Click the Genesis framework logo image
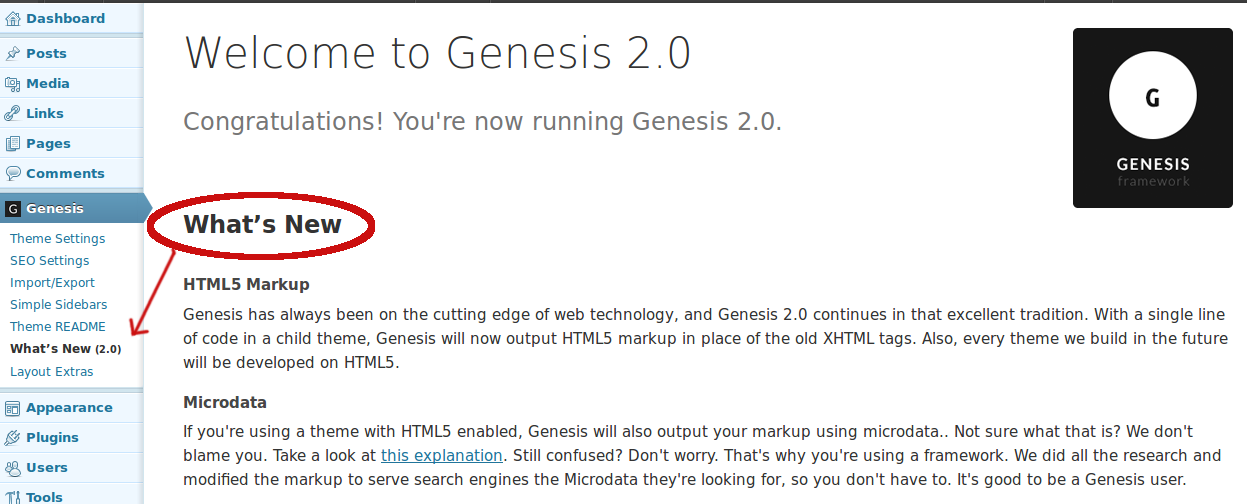This screenshot has height=504, width=1247. 1152,118
